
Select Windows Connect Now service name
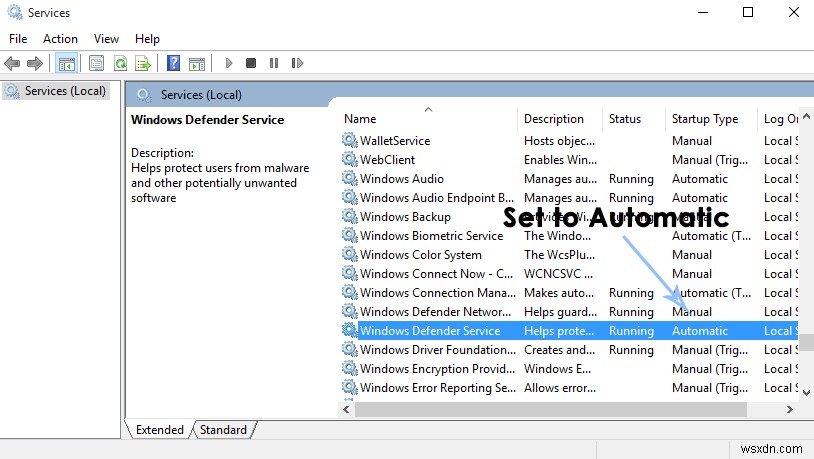coord(436,274)
